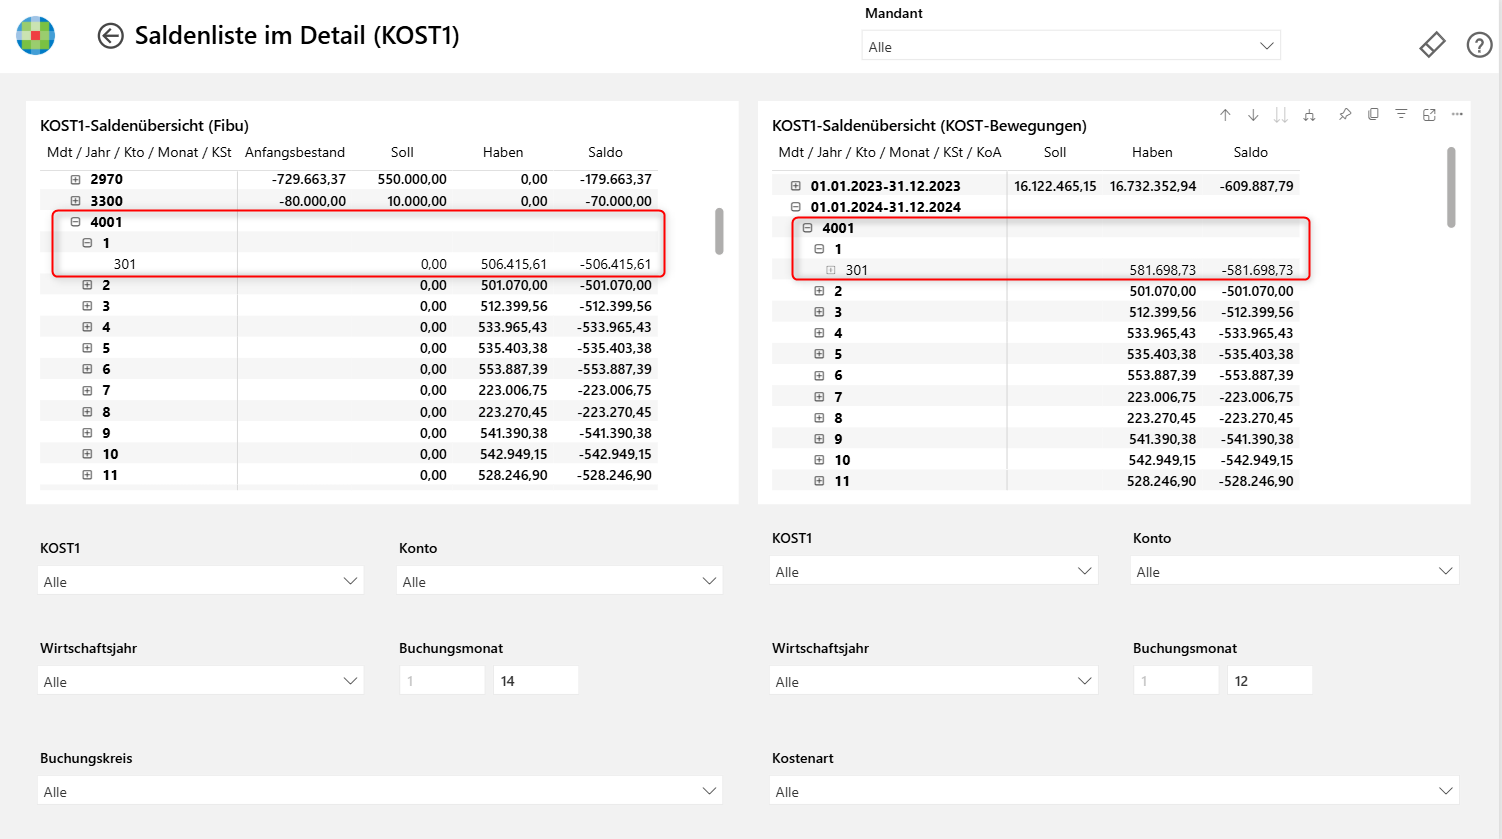Click the Fibu table vertical scrollbar

[719, 231]
